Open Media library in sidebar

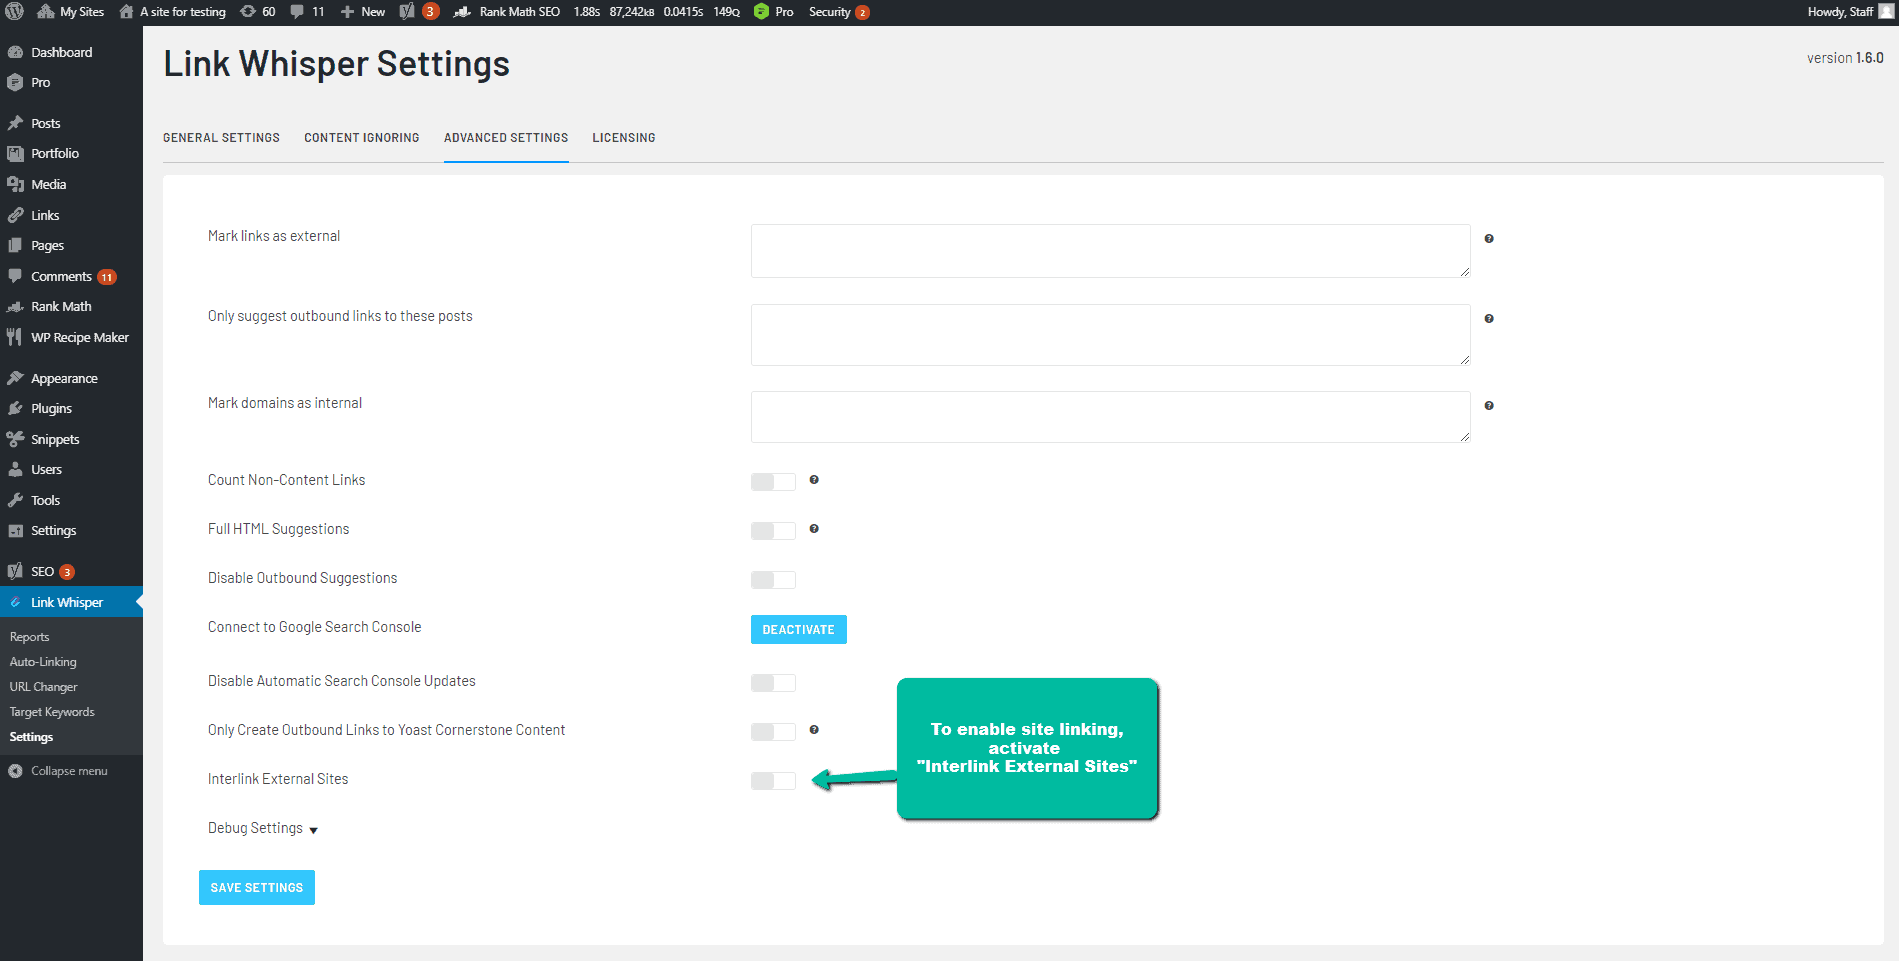[x=71, y=184]
